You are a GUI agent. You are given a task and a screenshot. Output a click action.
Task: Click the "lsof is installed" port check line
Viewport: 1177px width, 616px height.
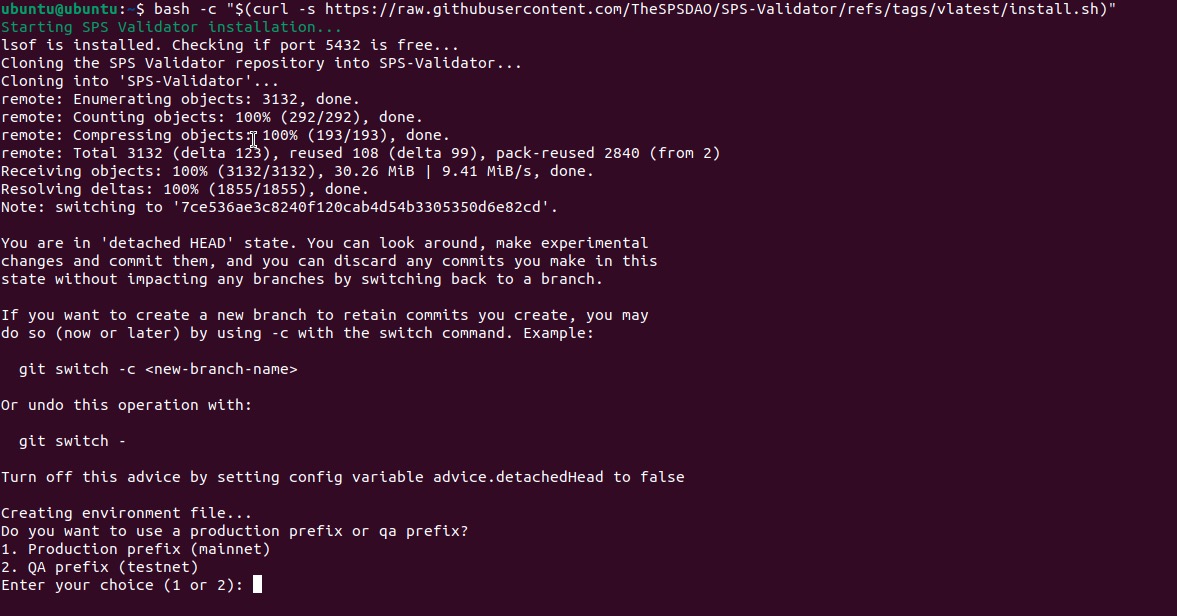pyautogui.click(x=230, y=45)
